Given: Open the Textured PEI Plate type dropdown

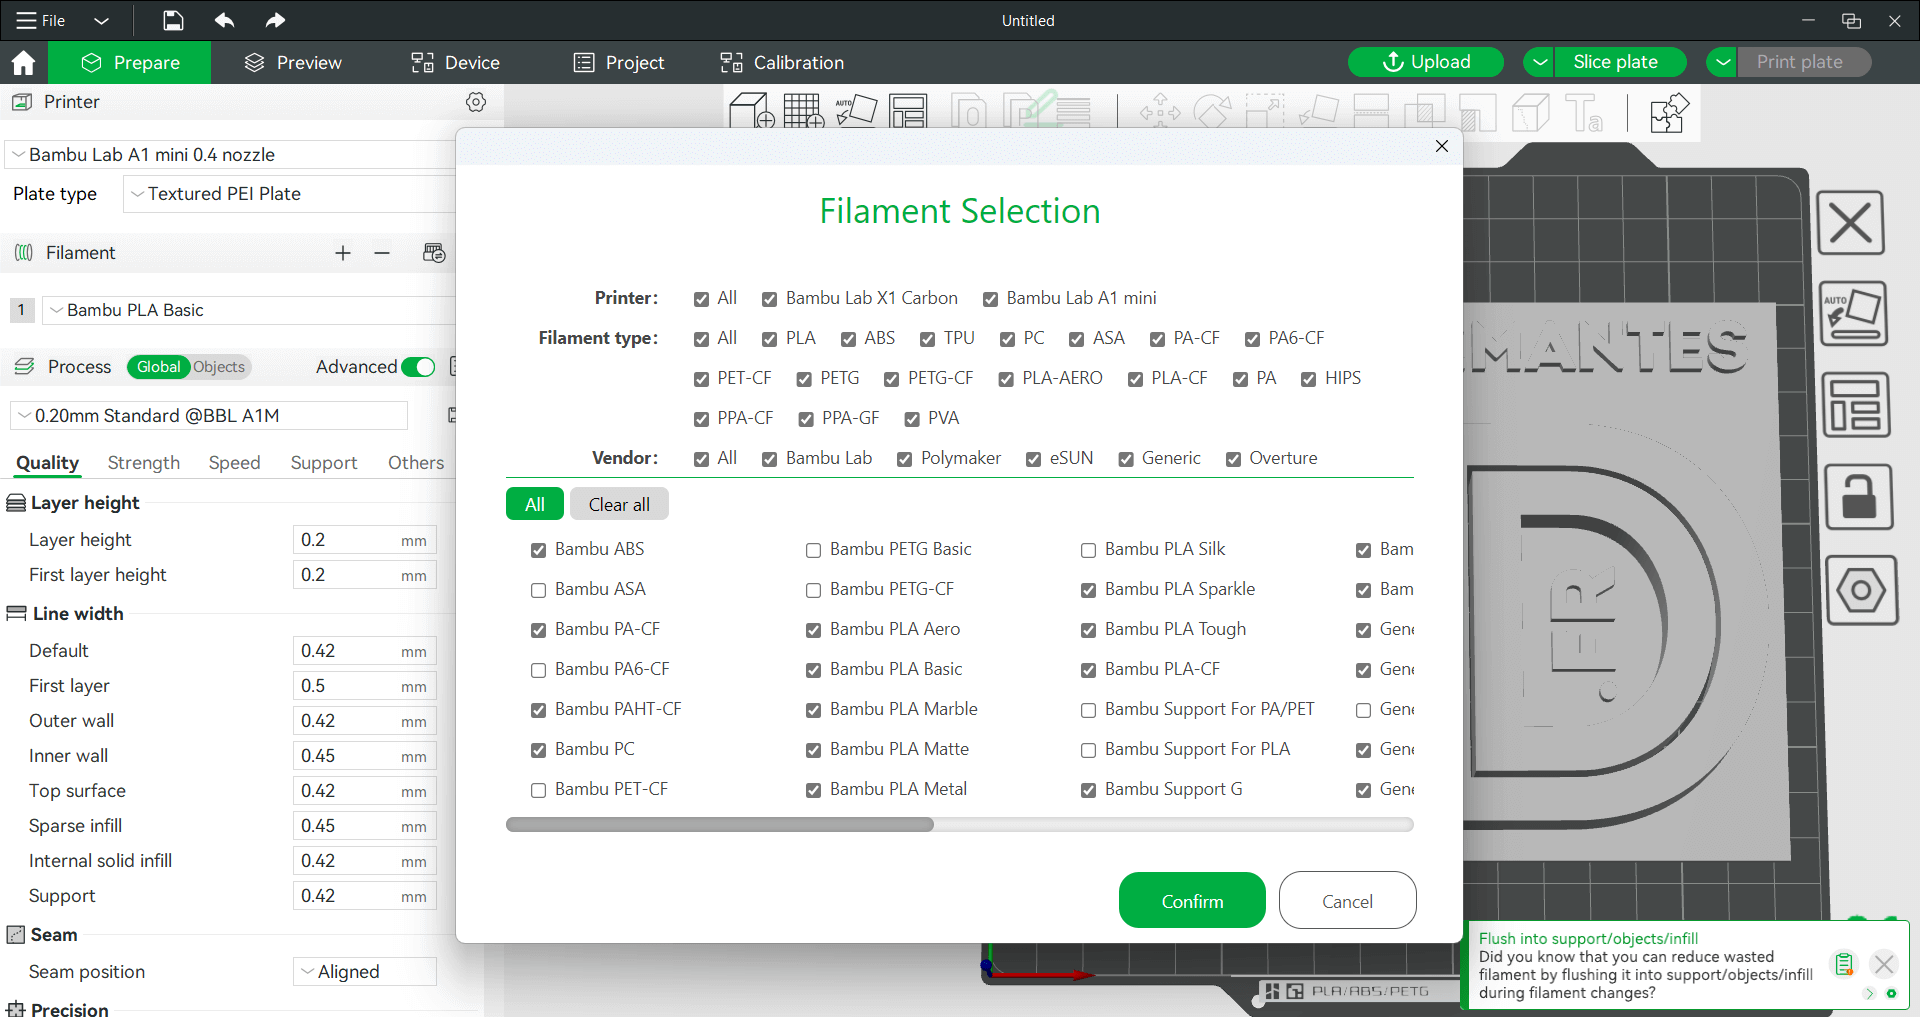Looking at the screenshot, I should pos(290,194).
